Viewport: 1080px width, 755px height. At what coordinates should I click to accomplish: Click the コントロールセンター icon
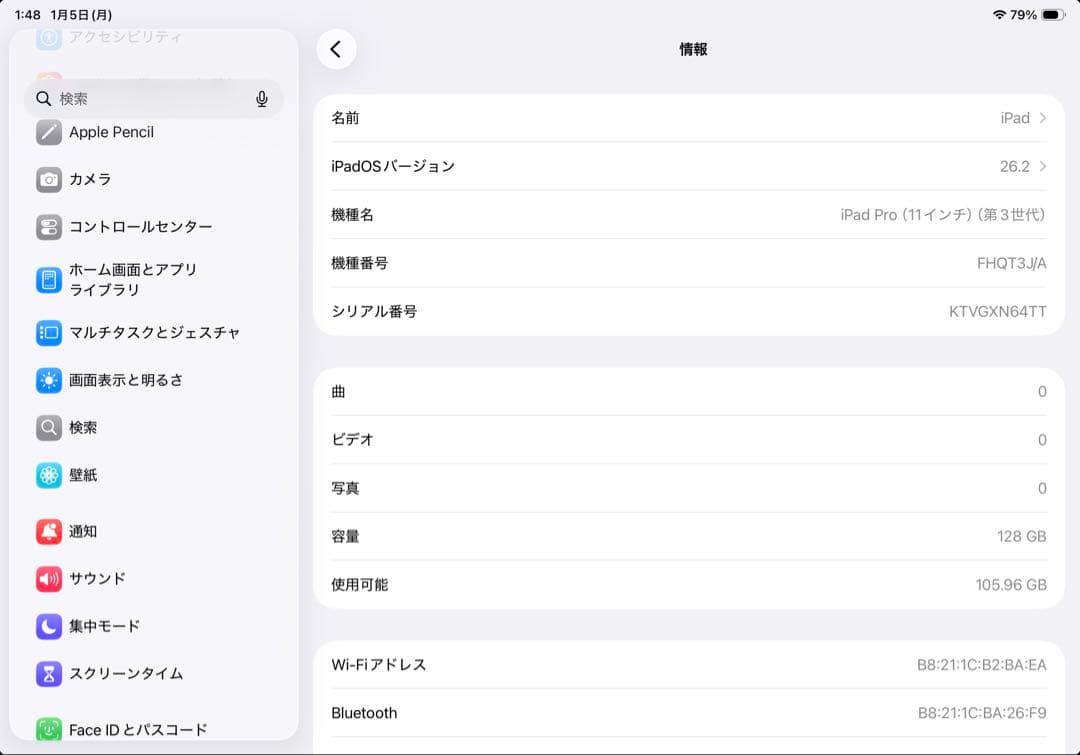48,227
